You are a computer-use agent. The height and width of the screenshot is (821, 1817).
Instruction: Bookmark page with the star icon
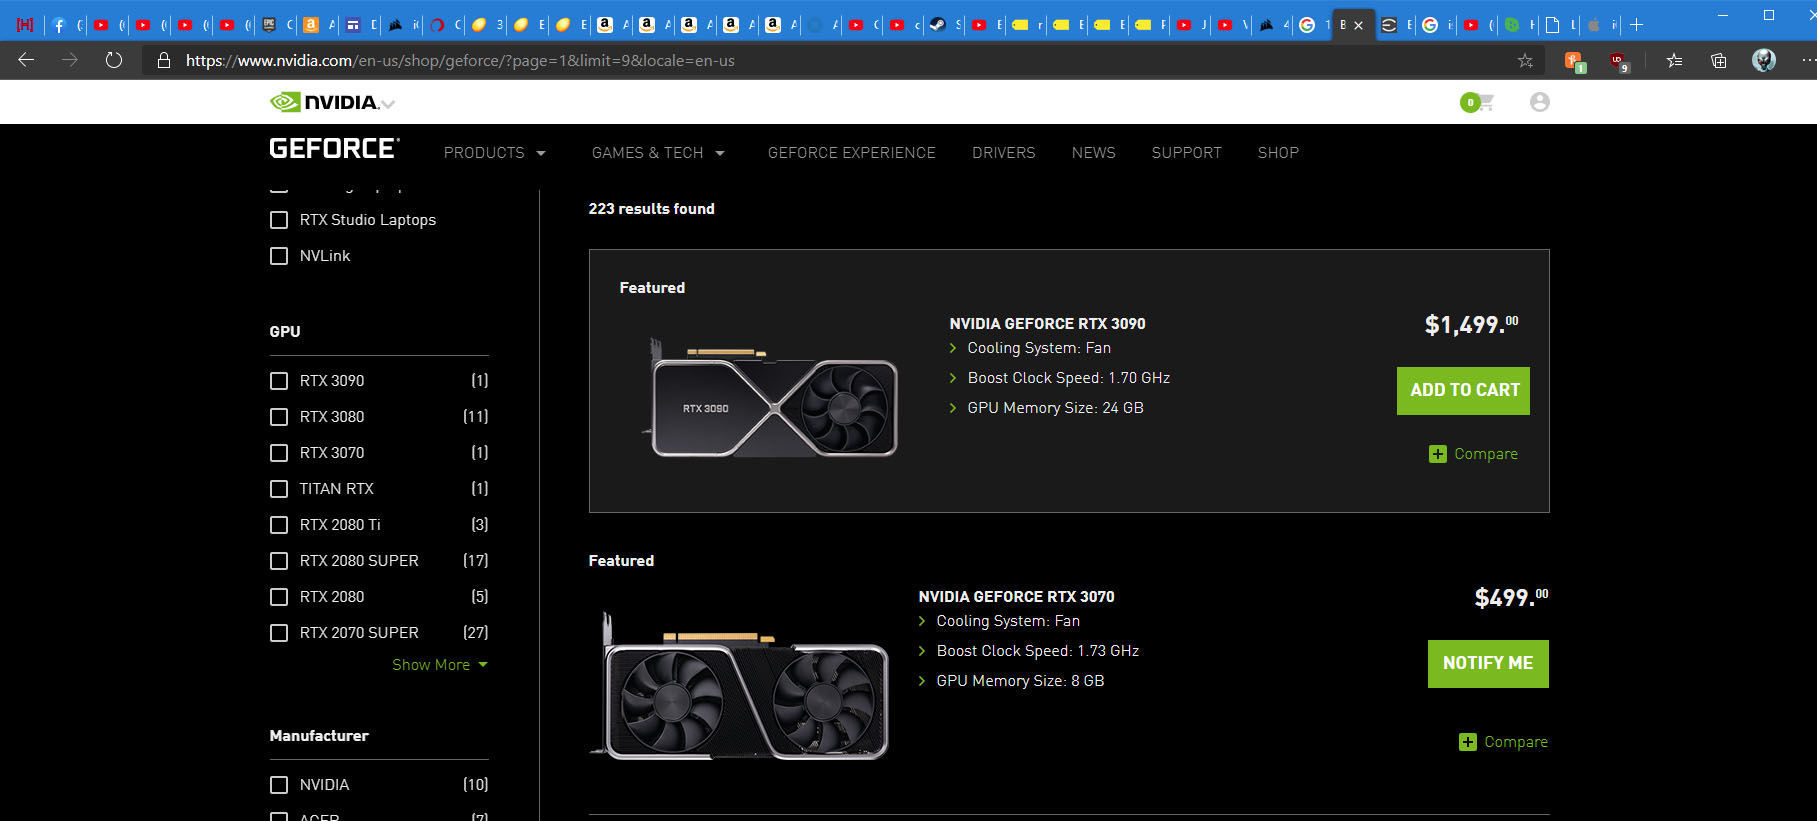(1525, 60)
